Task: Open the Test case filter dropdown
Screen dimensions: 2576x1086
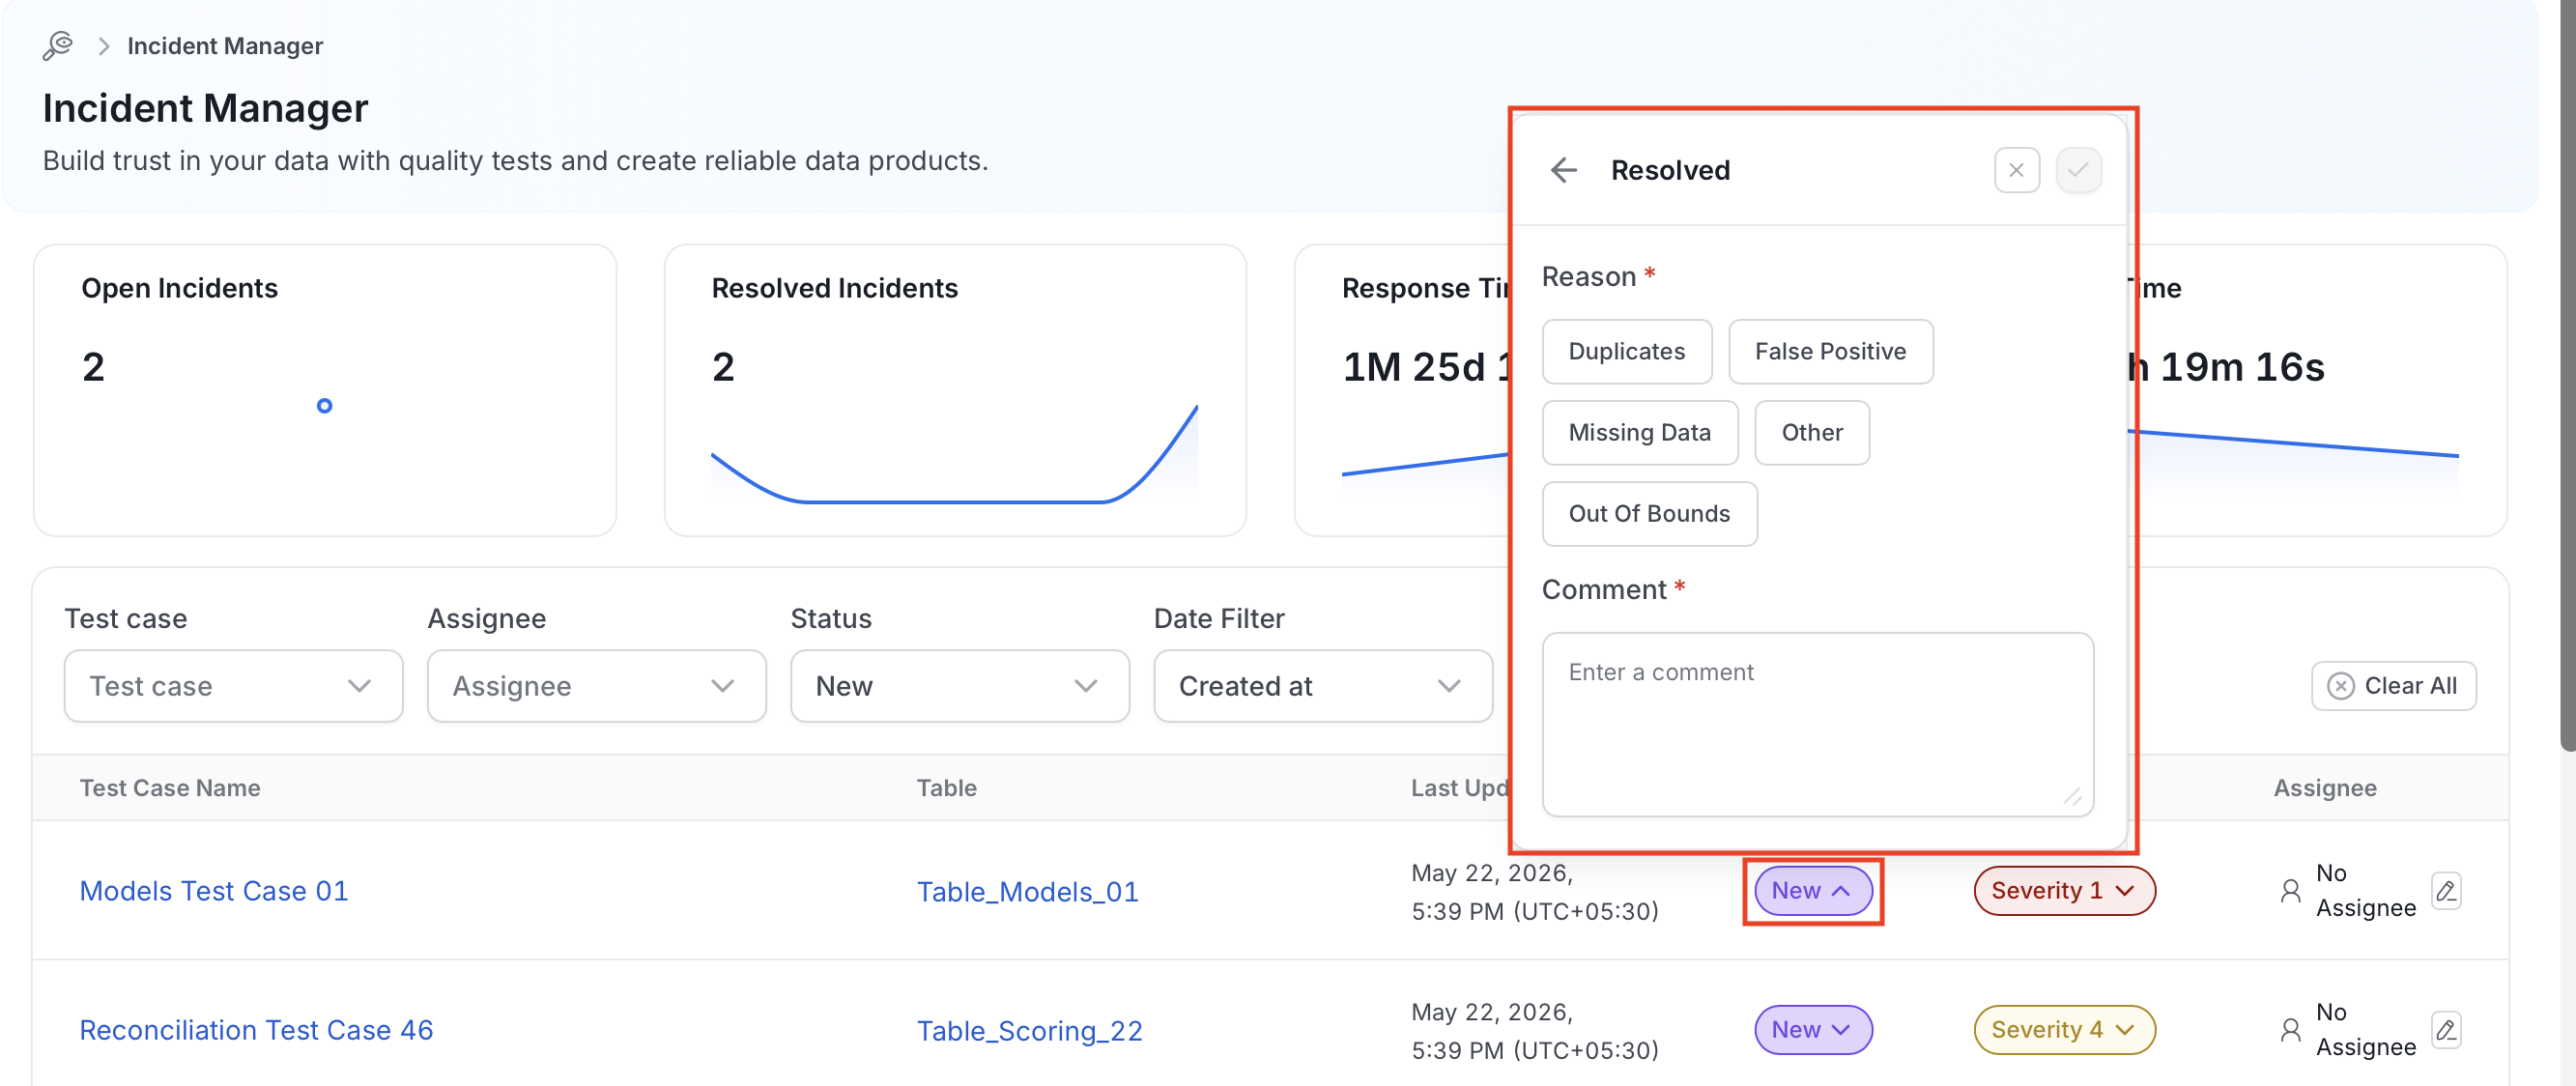Action: click(x=233, y=686)
